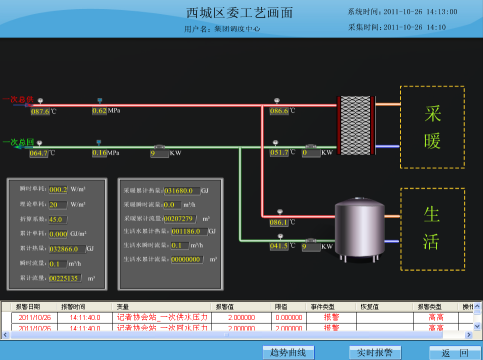Click alarm table's vertical scrollbar down arrow
Viewport: 483px width, 360px height.
(477, 326)
